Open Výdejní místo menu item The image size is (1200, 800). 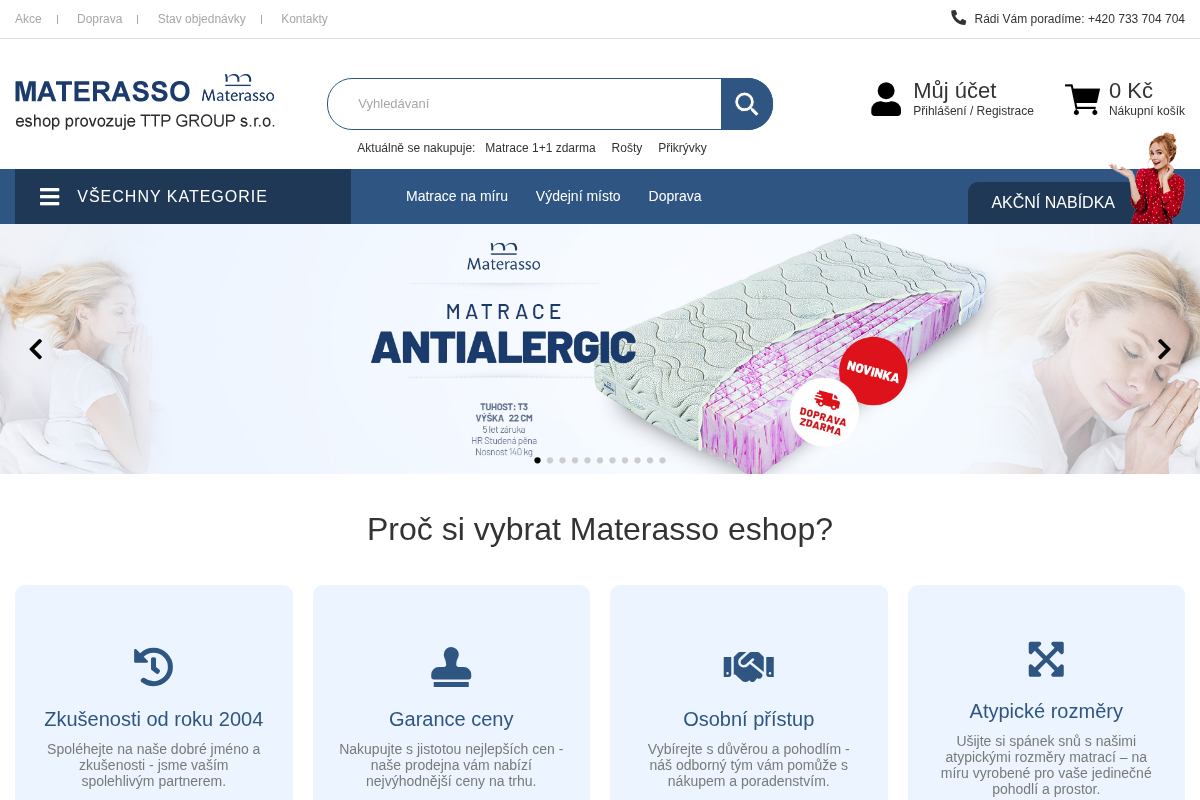point(578,196)
